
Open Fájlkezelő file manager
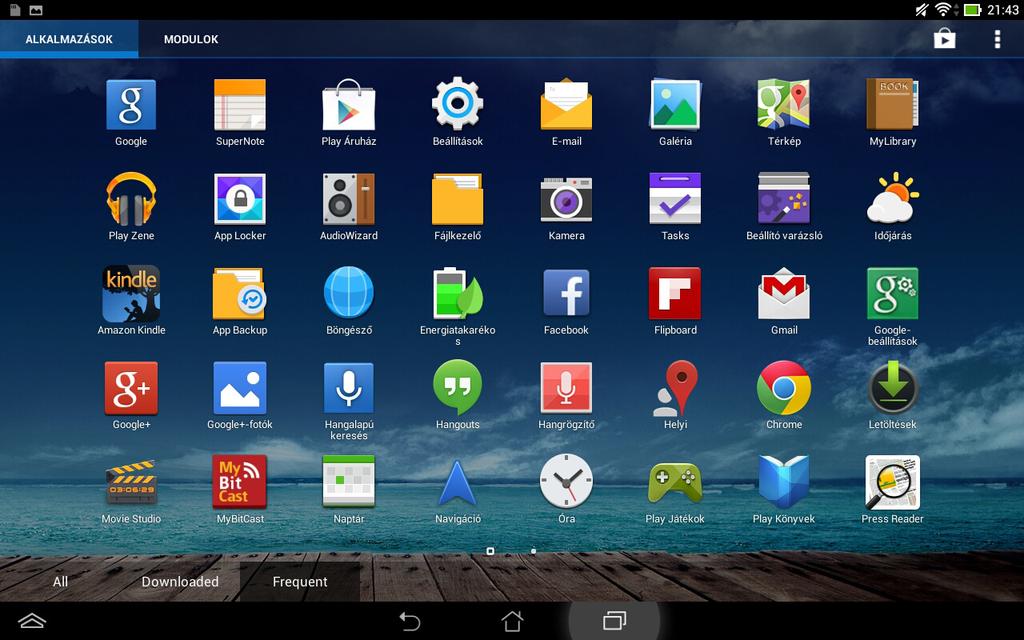click(457, 199)
